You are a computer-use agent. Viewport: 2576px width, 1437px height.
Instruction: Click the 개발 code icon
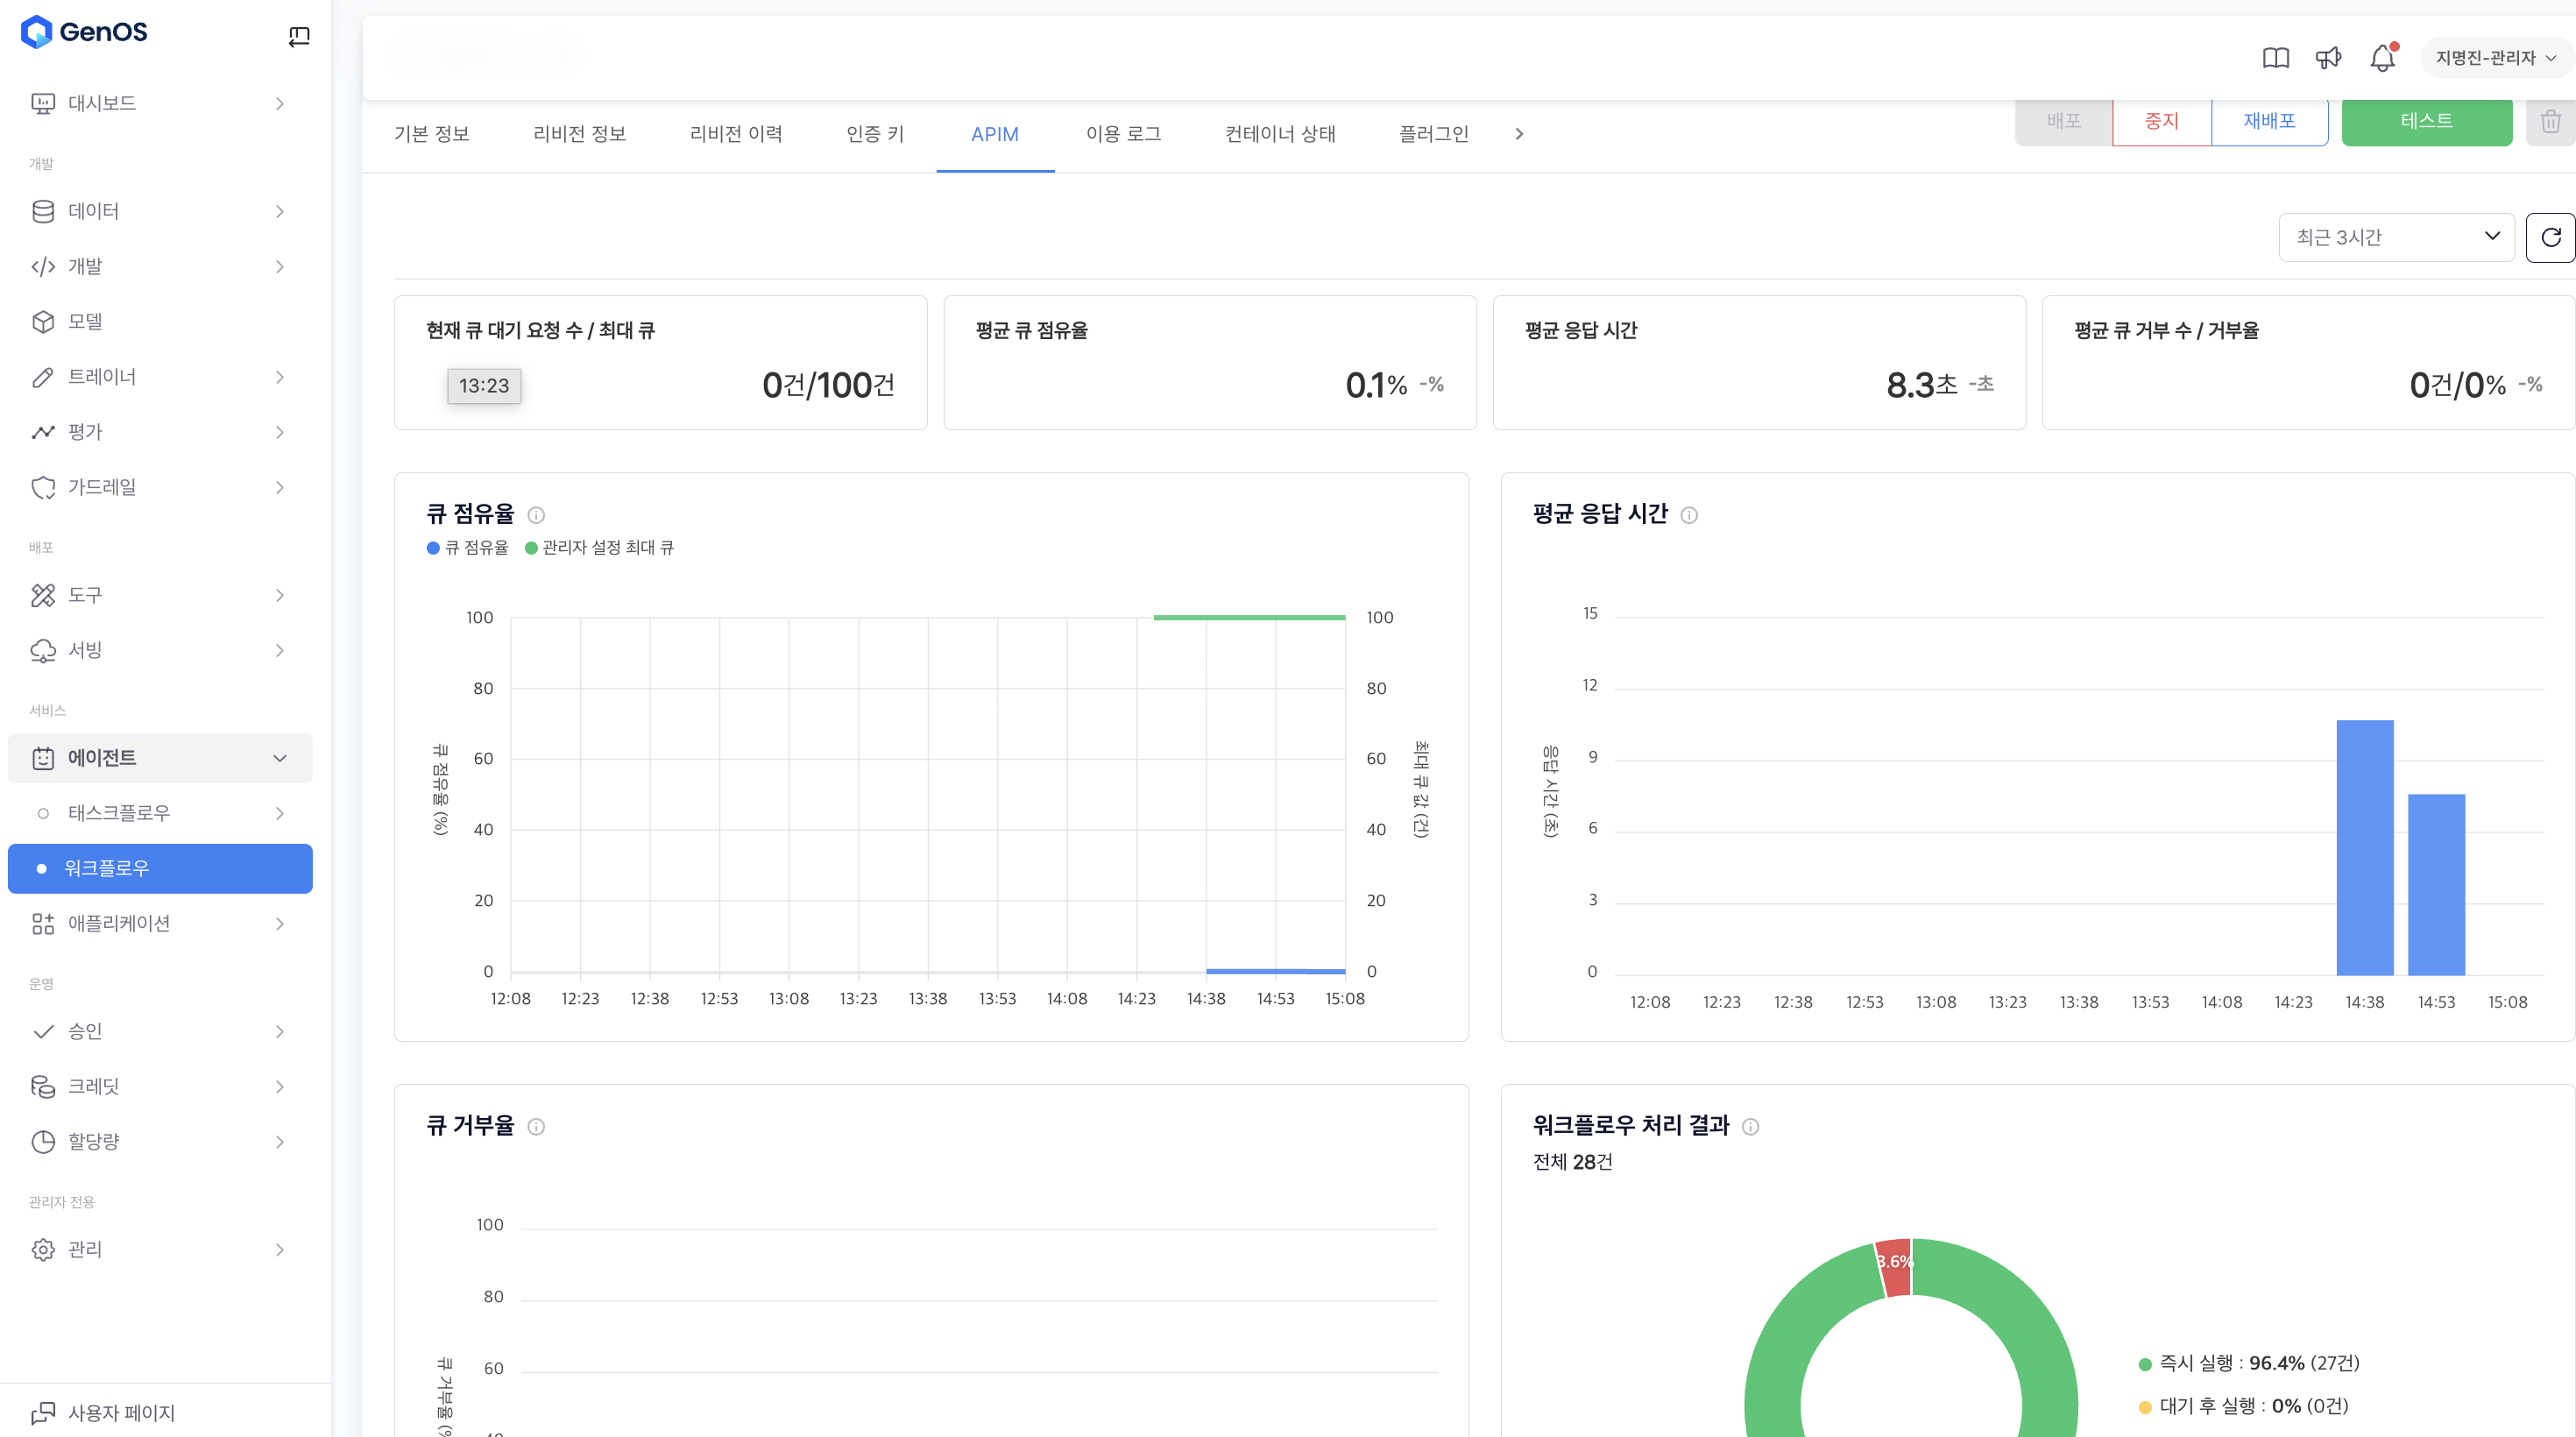(x=43, y=267)
